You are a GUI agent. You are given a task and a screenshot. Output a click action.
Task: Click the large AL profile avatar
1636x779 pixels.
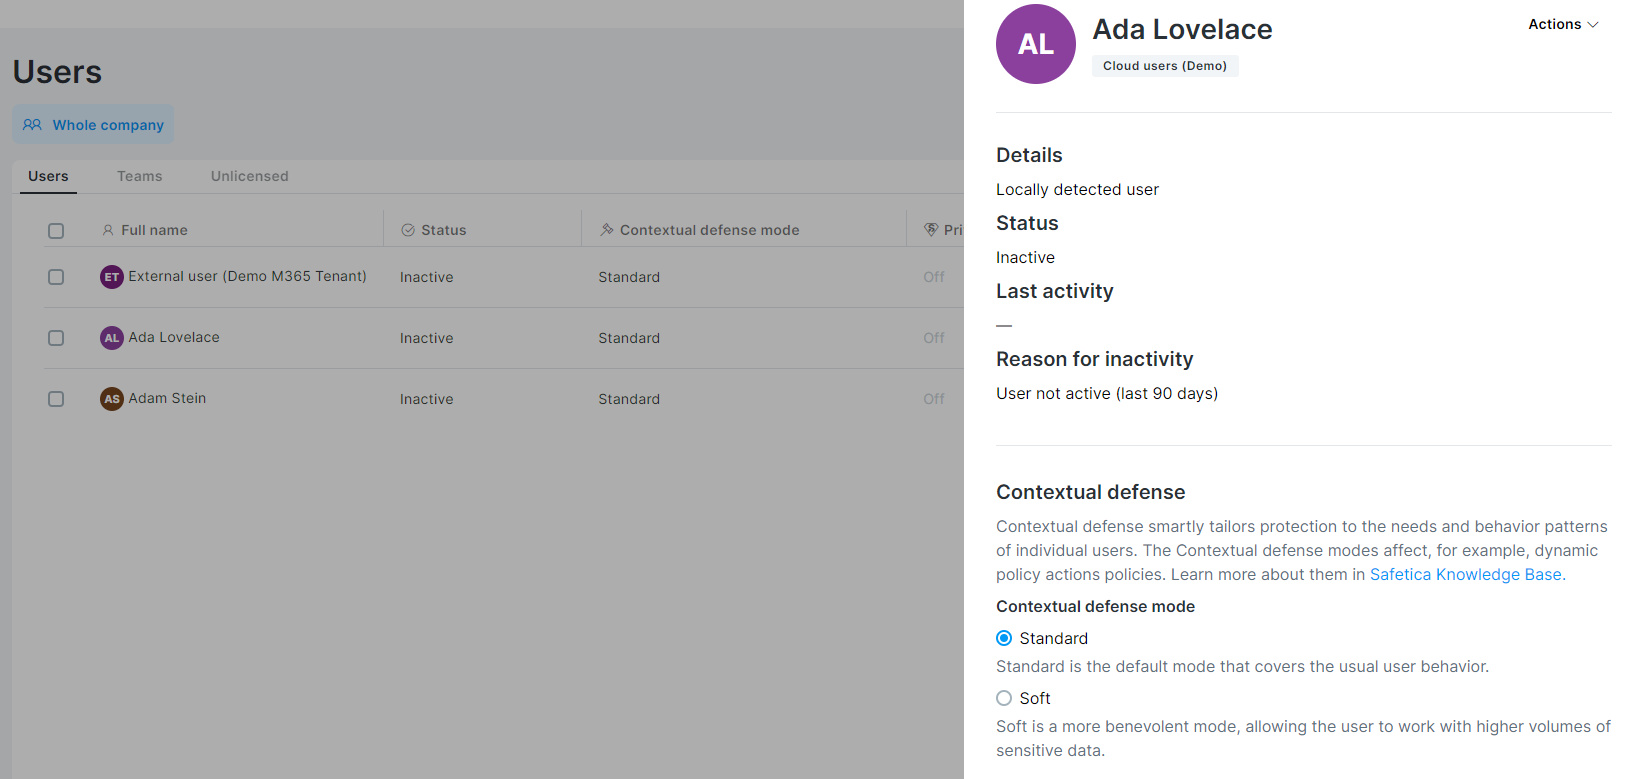1035,44
